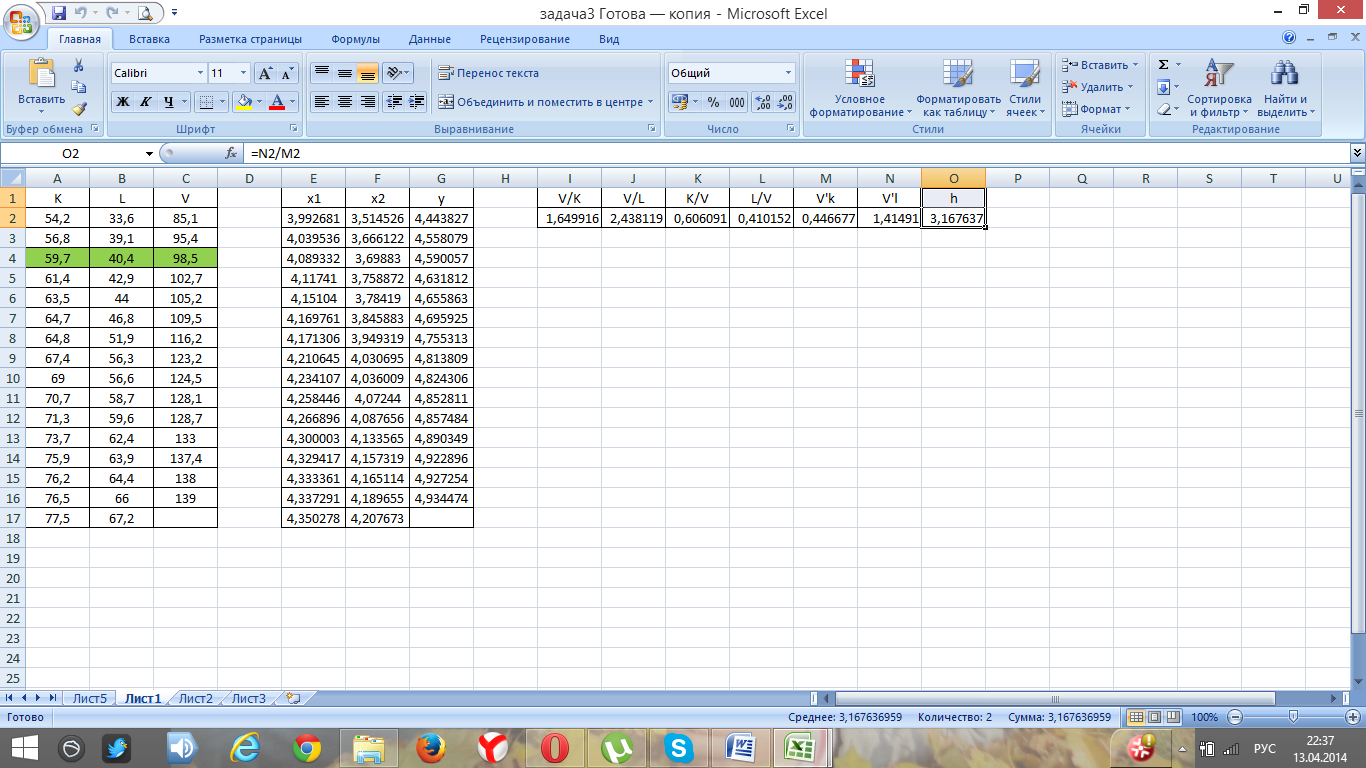
Task: Undo the last action in quick access toolbar
Action: 83,13
